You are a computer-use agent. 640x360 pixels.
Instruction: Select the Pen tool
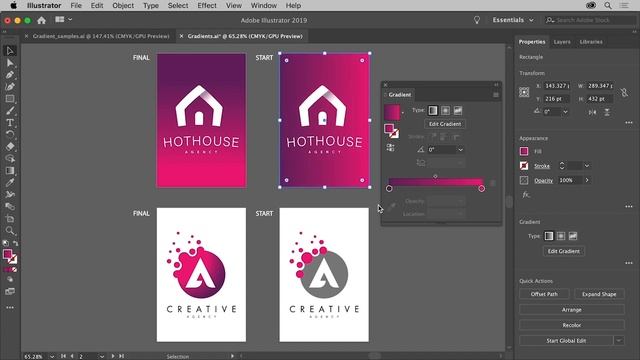click(10, 75)
